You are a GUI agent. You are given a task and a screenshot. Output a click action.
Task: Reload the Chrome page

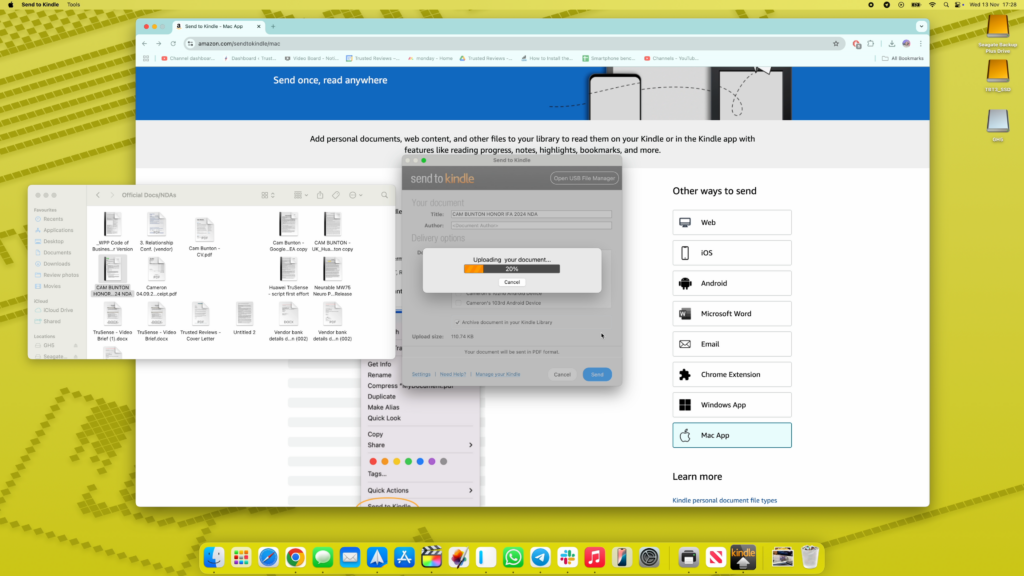[x=173, y=44]
